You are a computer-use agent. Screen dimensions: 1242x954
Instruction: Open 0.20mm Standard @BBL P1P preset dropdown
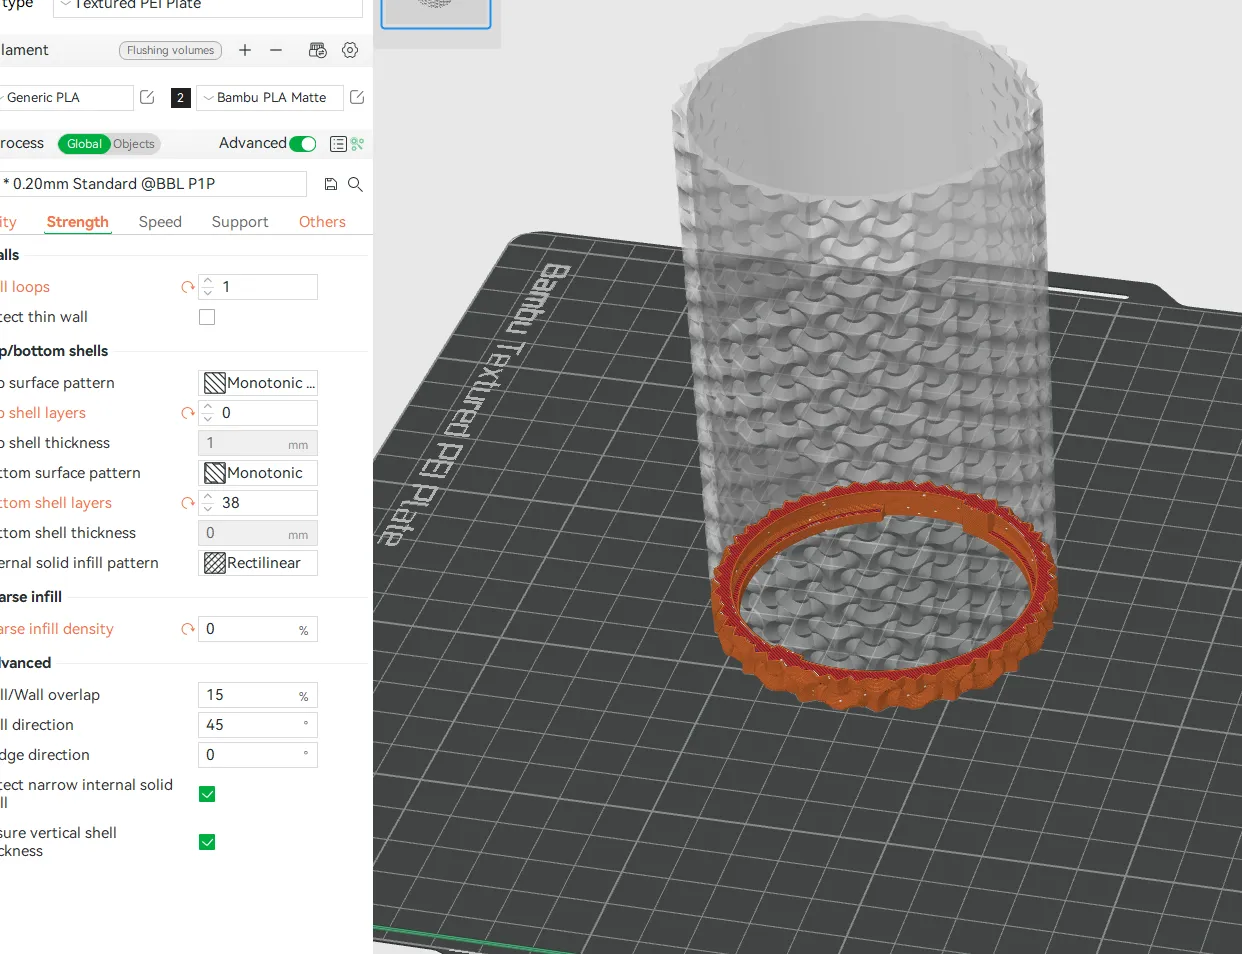click(x=153, y=184)
